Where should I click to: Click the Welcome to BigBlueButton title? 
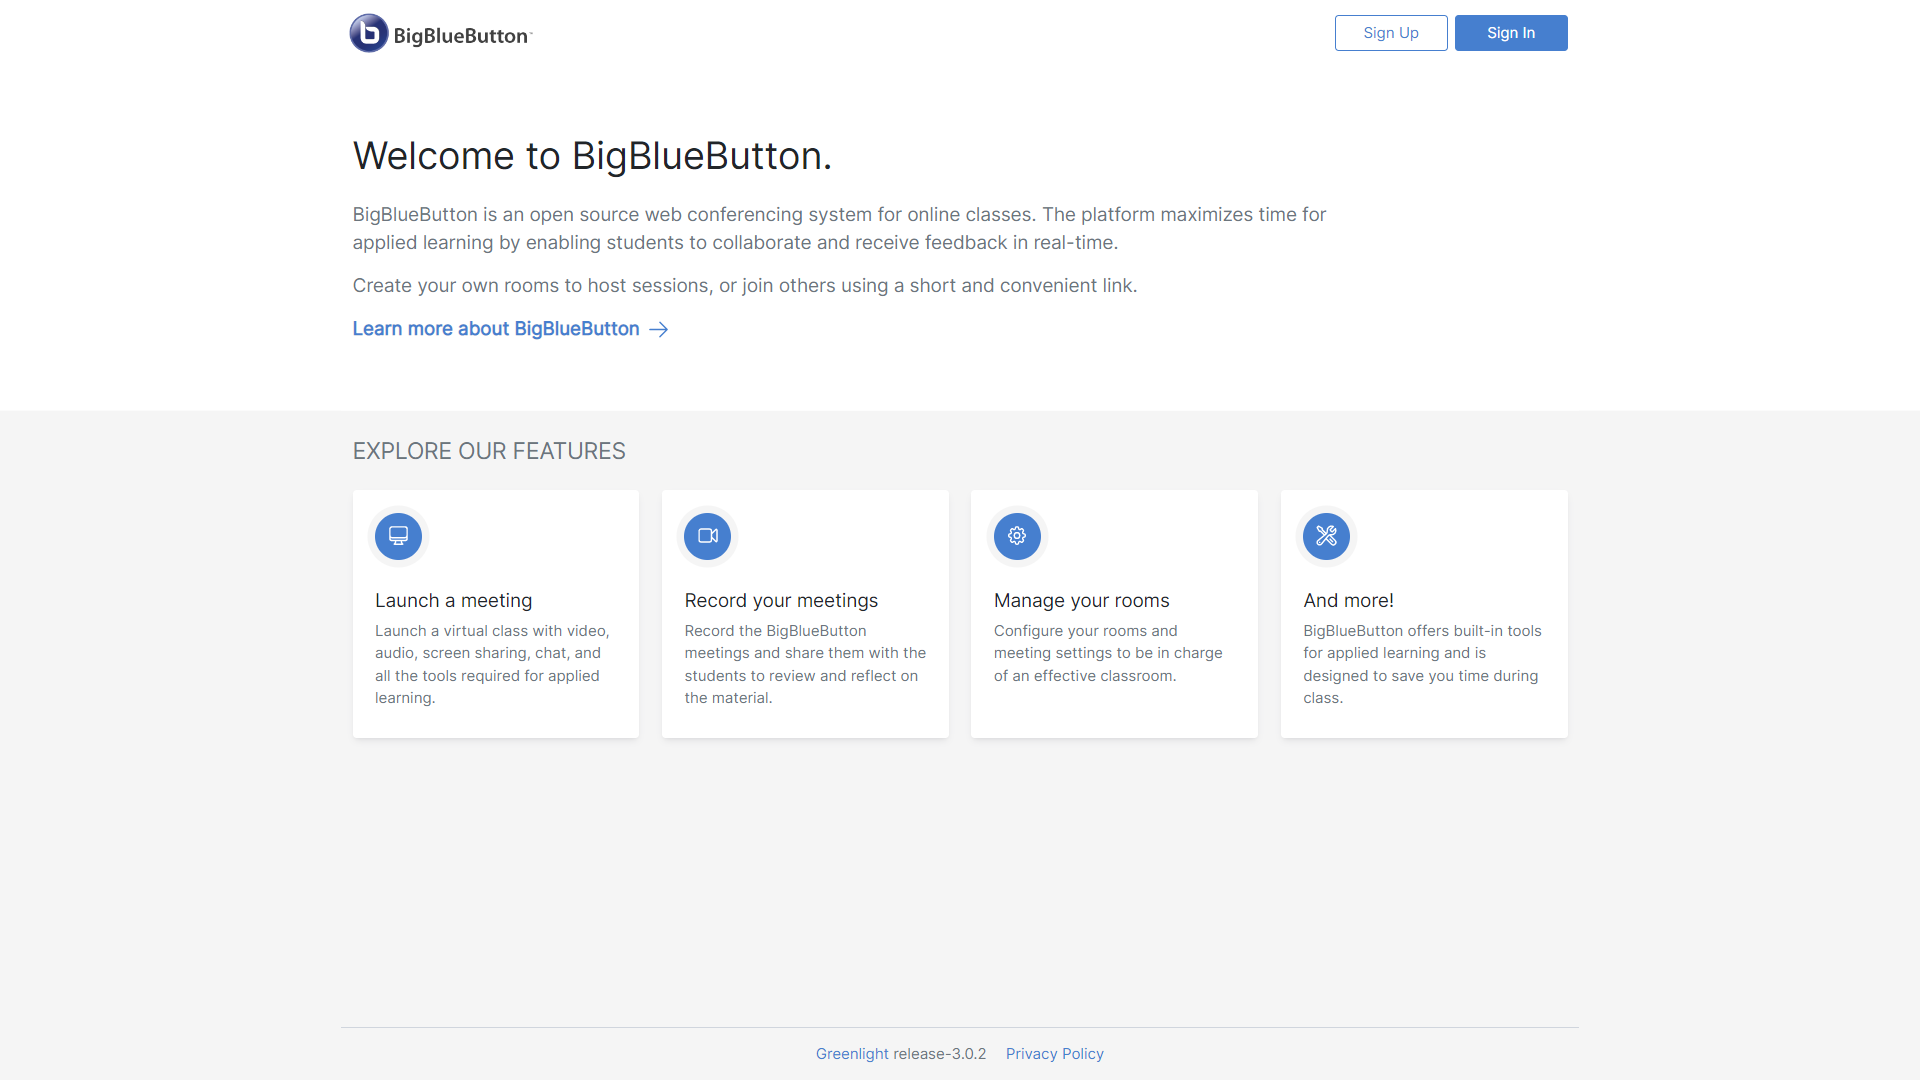592,156
